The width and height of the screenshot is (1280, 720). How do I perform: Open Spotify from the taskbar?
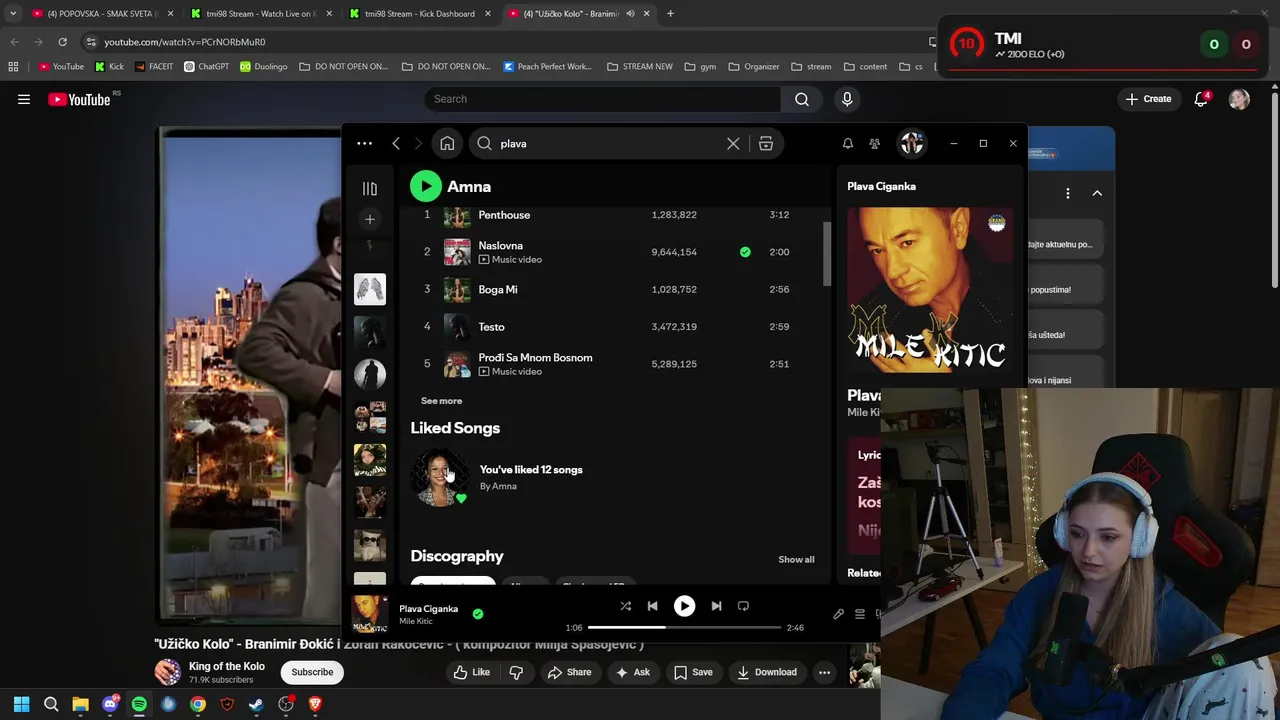coord(139,704)
